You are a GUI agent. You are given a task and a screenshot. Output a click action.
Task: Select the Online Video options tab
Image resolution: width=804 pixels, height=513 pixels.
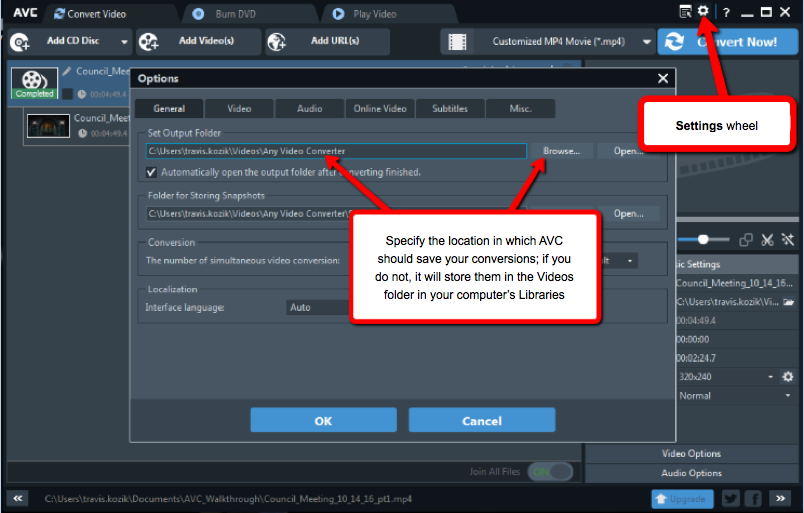pos(380,109)
